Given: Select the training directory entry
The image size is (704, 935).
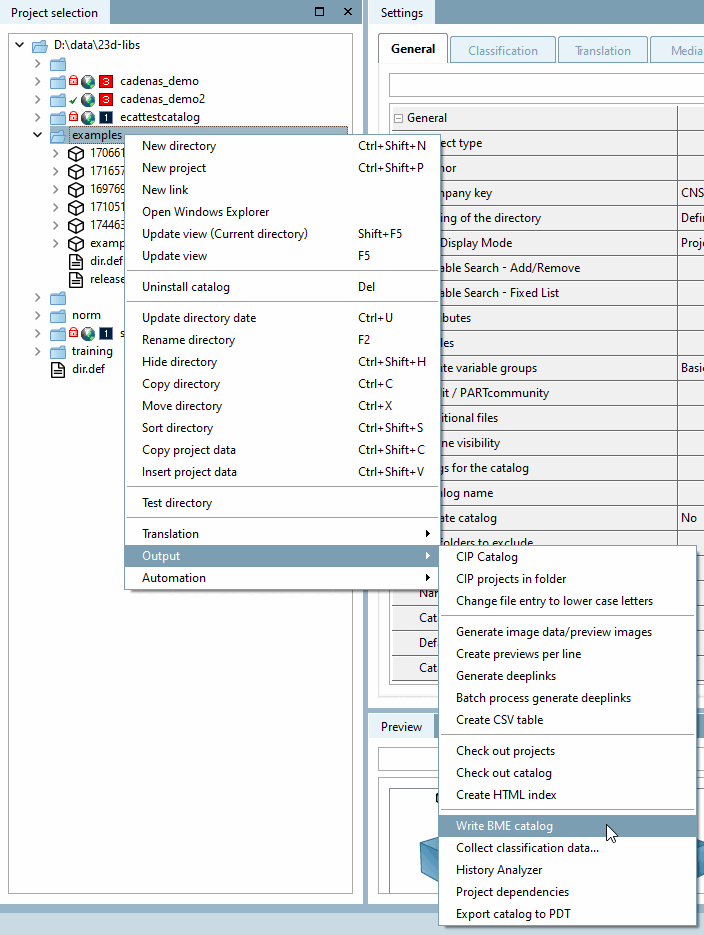Looking at the screenshot, I should pyautogui.click(x=92, y=351).
